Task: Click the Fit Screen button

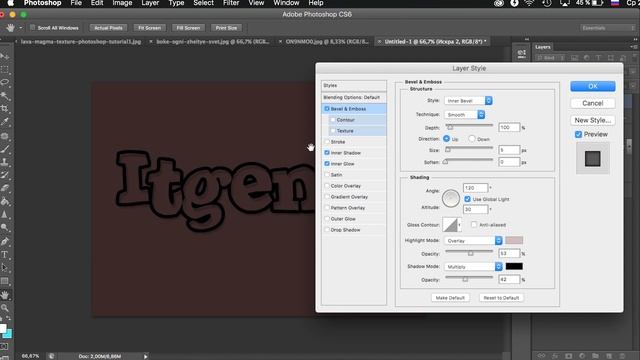Action: [149, 28]
